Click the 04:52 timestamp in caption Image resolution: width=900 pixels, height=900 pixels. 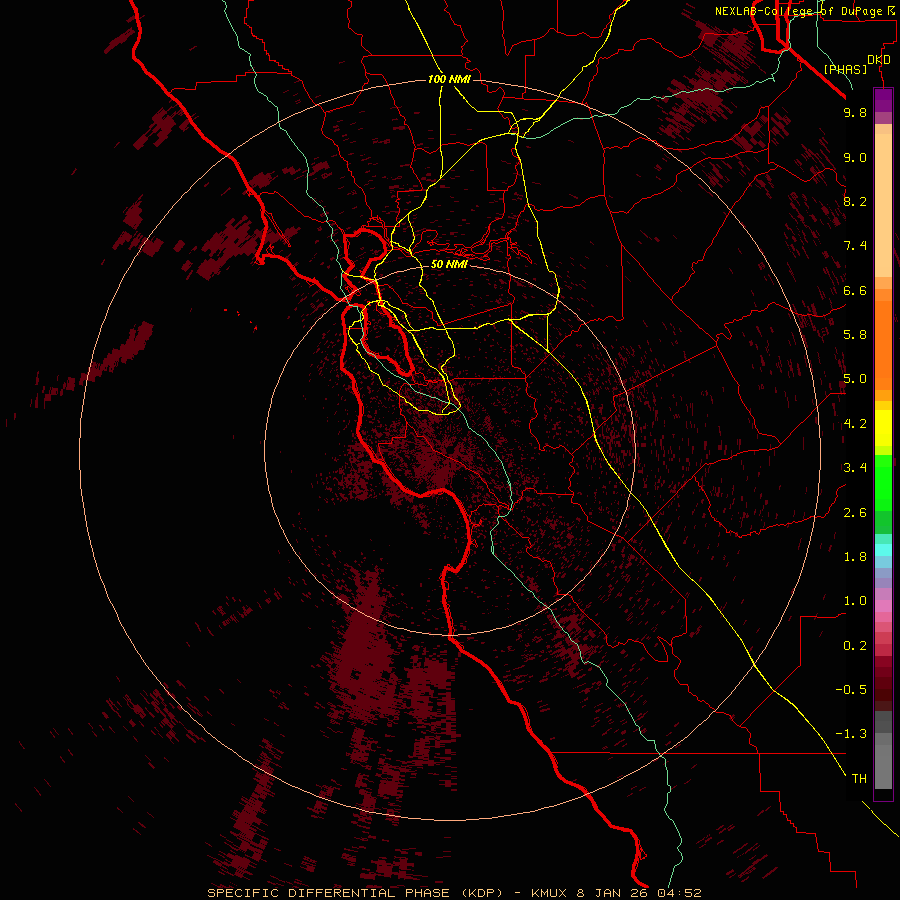(680, 893)
